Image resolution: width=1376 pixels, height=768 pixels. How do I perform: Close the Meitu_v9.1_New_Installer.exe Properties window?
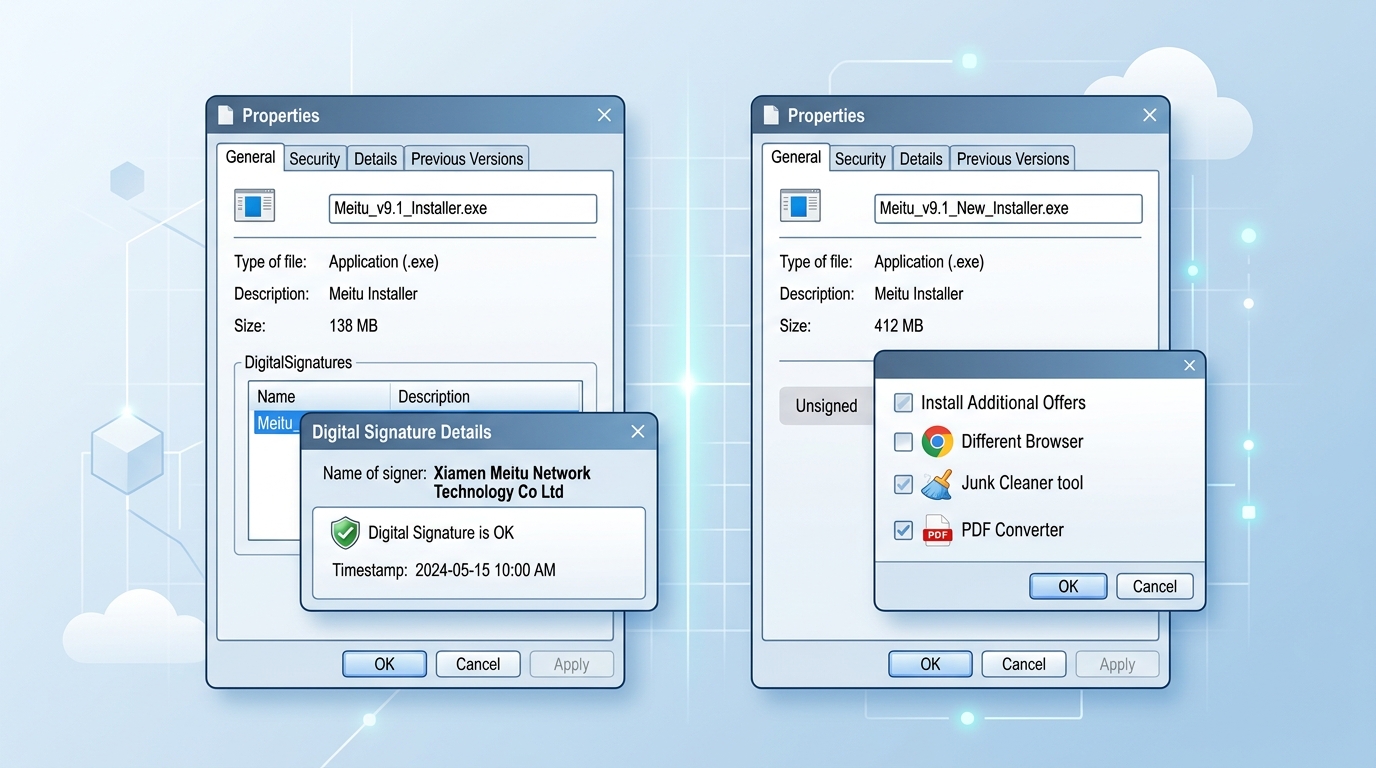(1150, 115)
